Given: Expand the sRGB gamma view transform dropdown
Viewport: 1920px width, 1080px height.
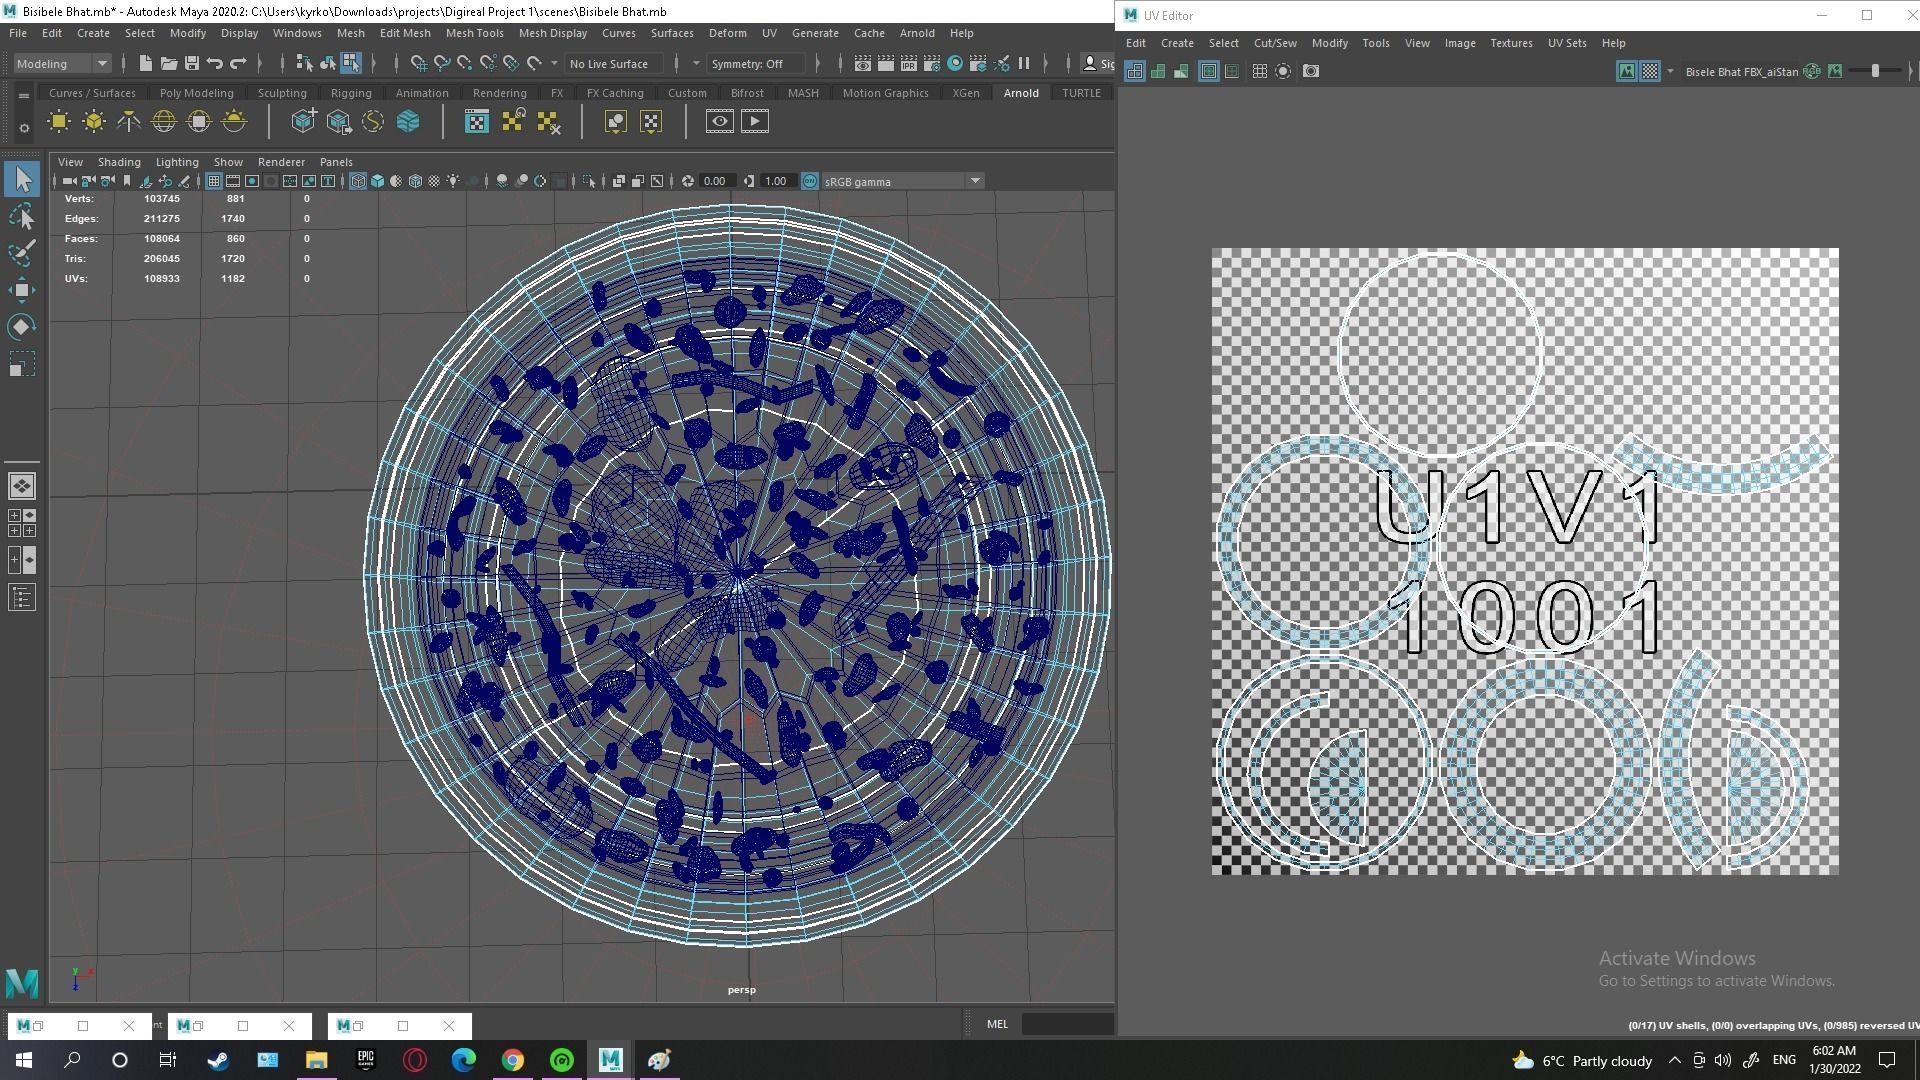Looking at the screenshot, I should click(974, 181).
